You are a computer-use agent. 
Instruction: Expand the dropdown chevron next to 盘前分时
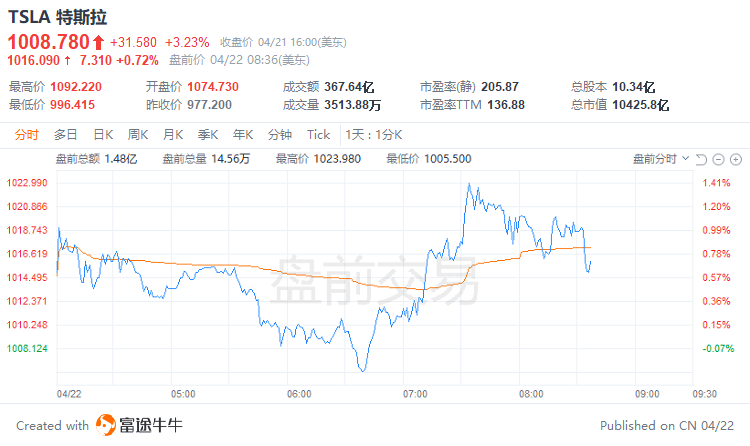tap(685, 158)
